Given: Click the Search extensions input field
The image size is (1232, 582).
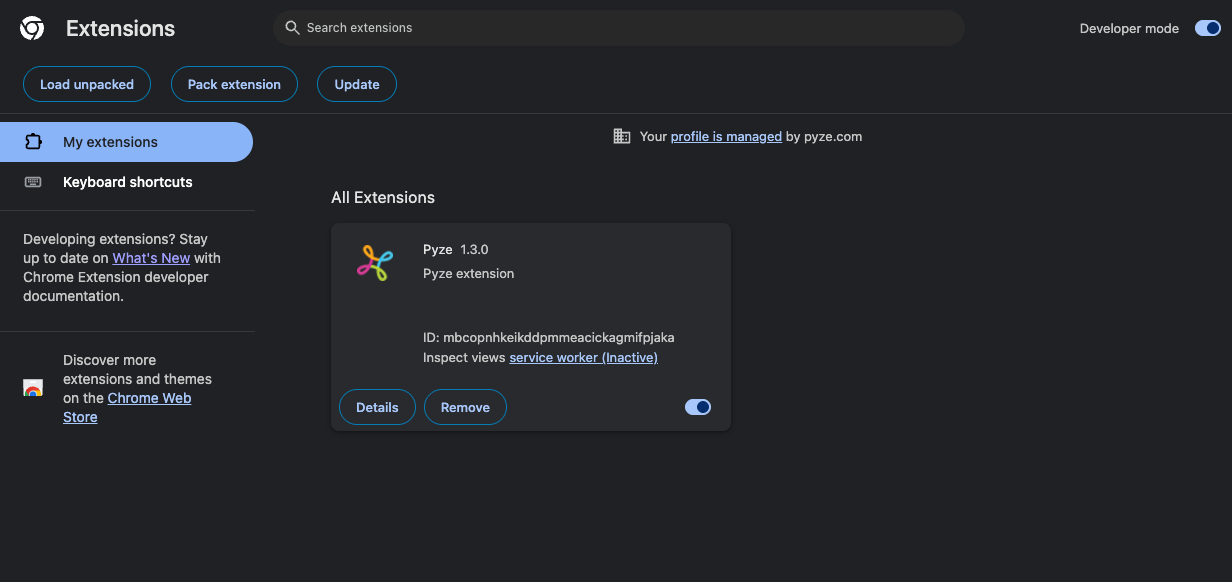Looking at the screenshot, I should coord(618,27).
